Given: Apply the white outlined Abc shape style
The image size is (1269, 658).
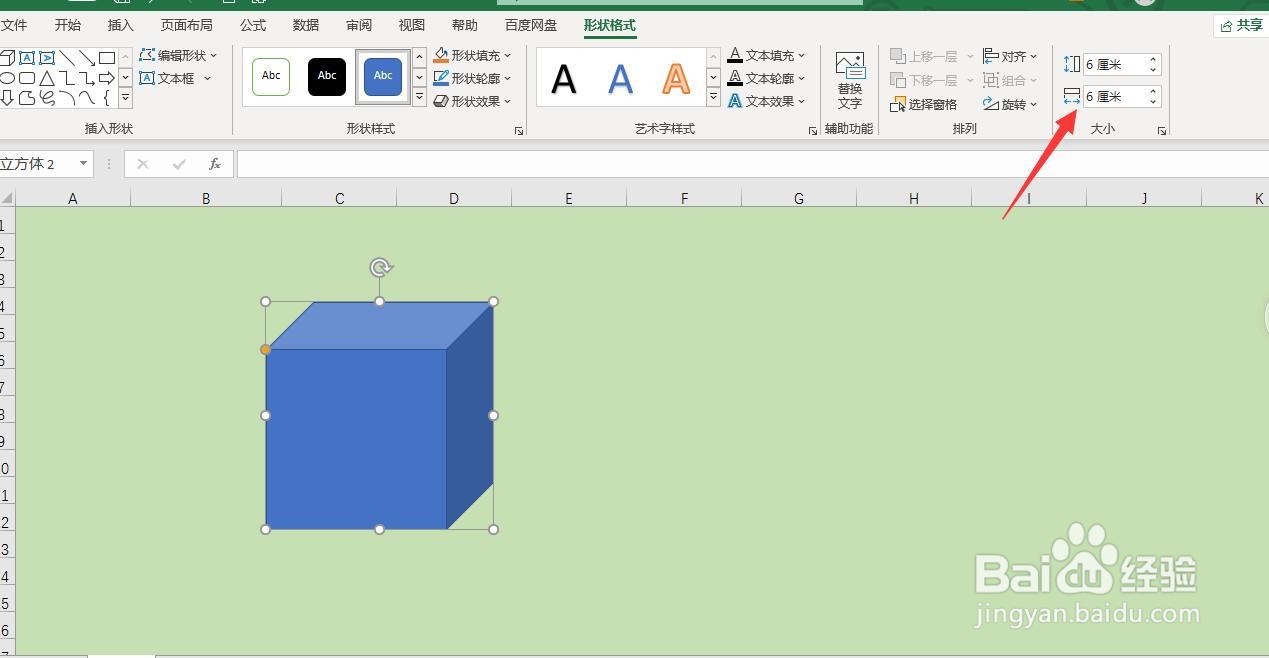Looking at the screenshot, I should pos(271,76).
